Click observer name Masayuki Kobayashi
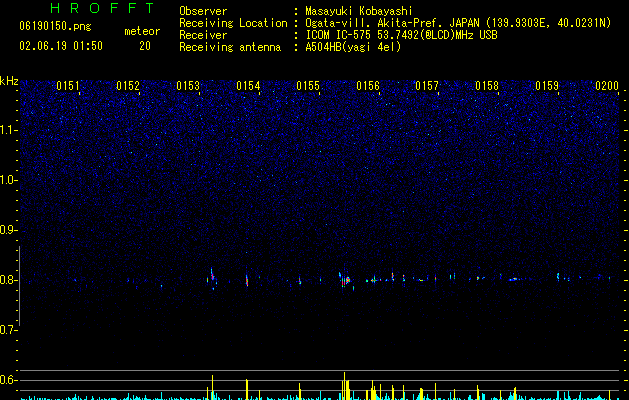 [358, 11]
